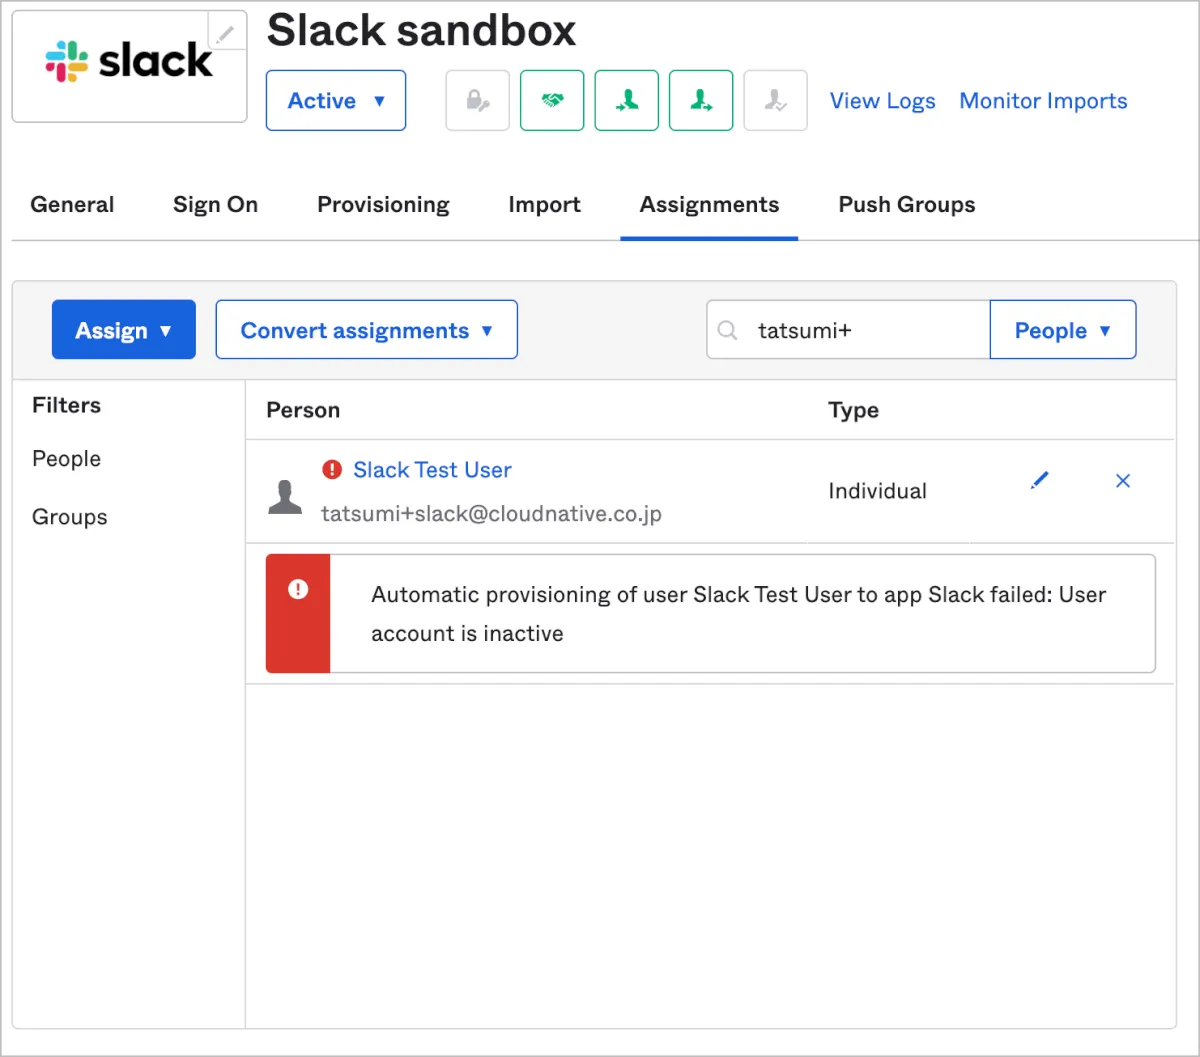Image resolution: width=1200 pixels, height=1057 pixels.
Task: Open the People search scope dropdown
Action: point(1062,330)
